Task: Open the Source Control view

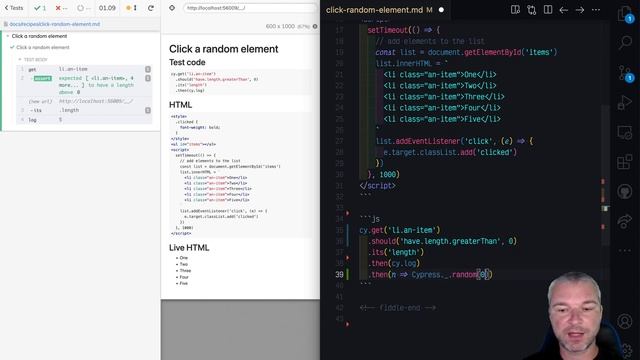Action: point(625,73)
